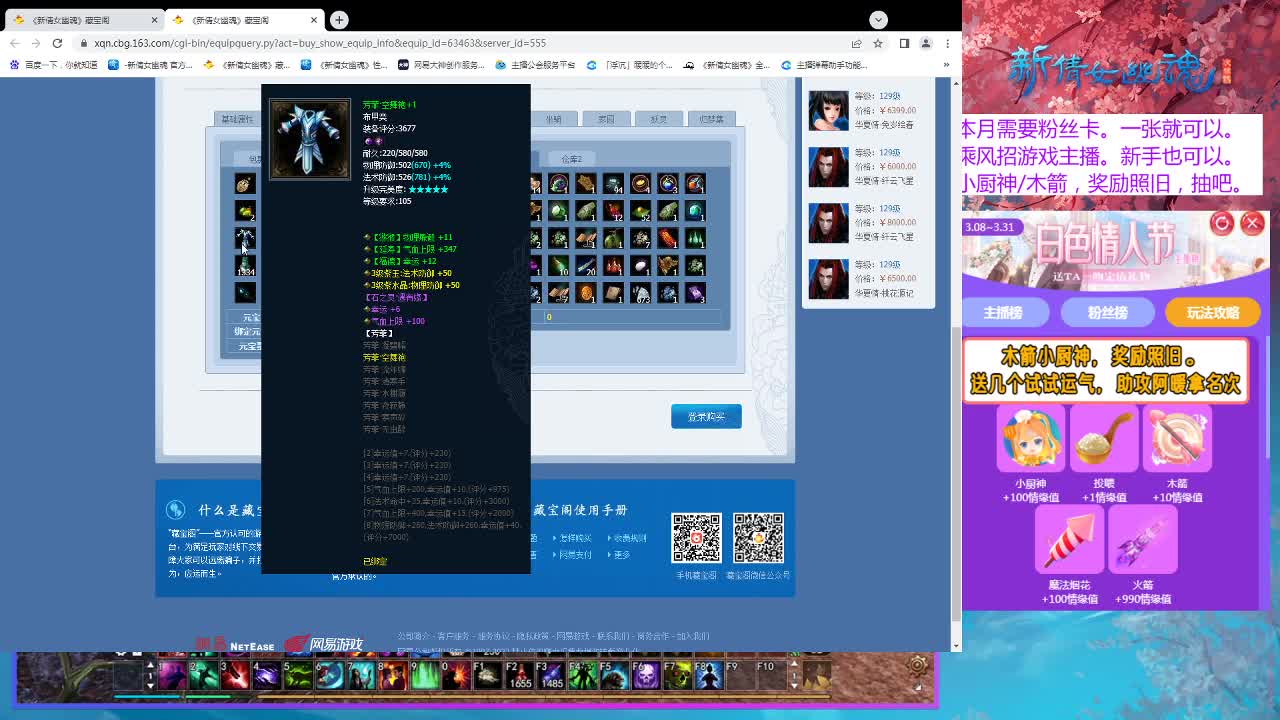
Task: Click the 登录购买 button
Action: [706, 417]
